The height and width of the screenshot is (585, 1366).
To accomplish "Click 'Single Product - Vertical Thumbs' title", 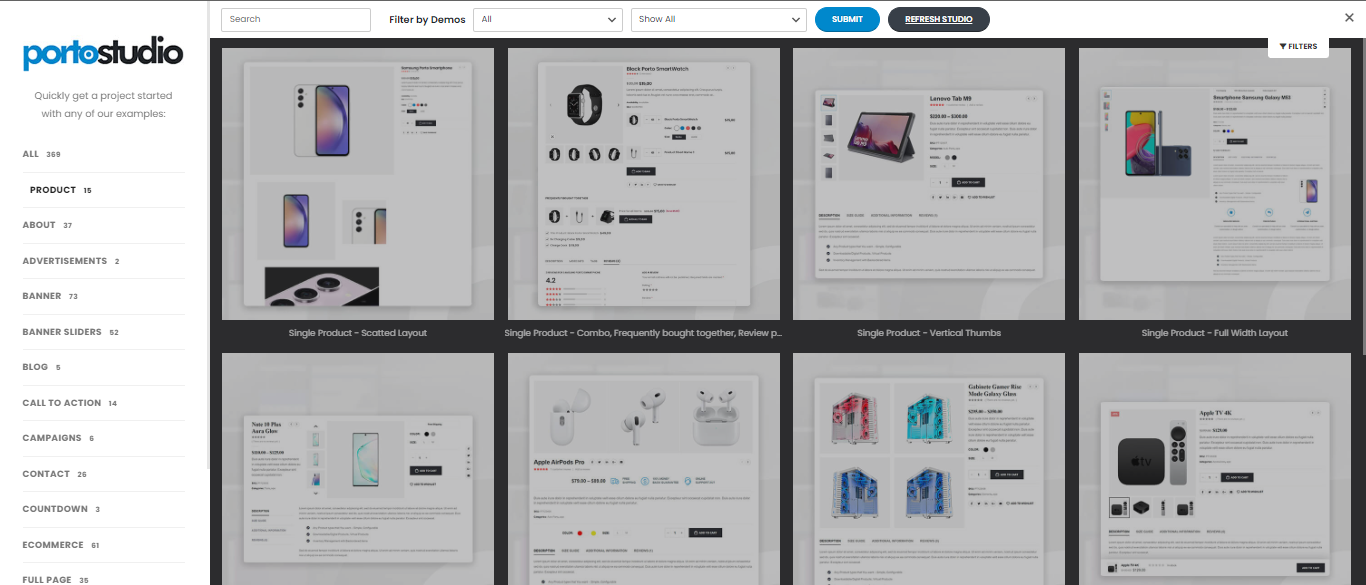I will 929,333.
